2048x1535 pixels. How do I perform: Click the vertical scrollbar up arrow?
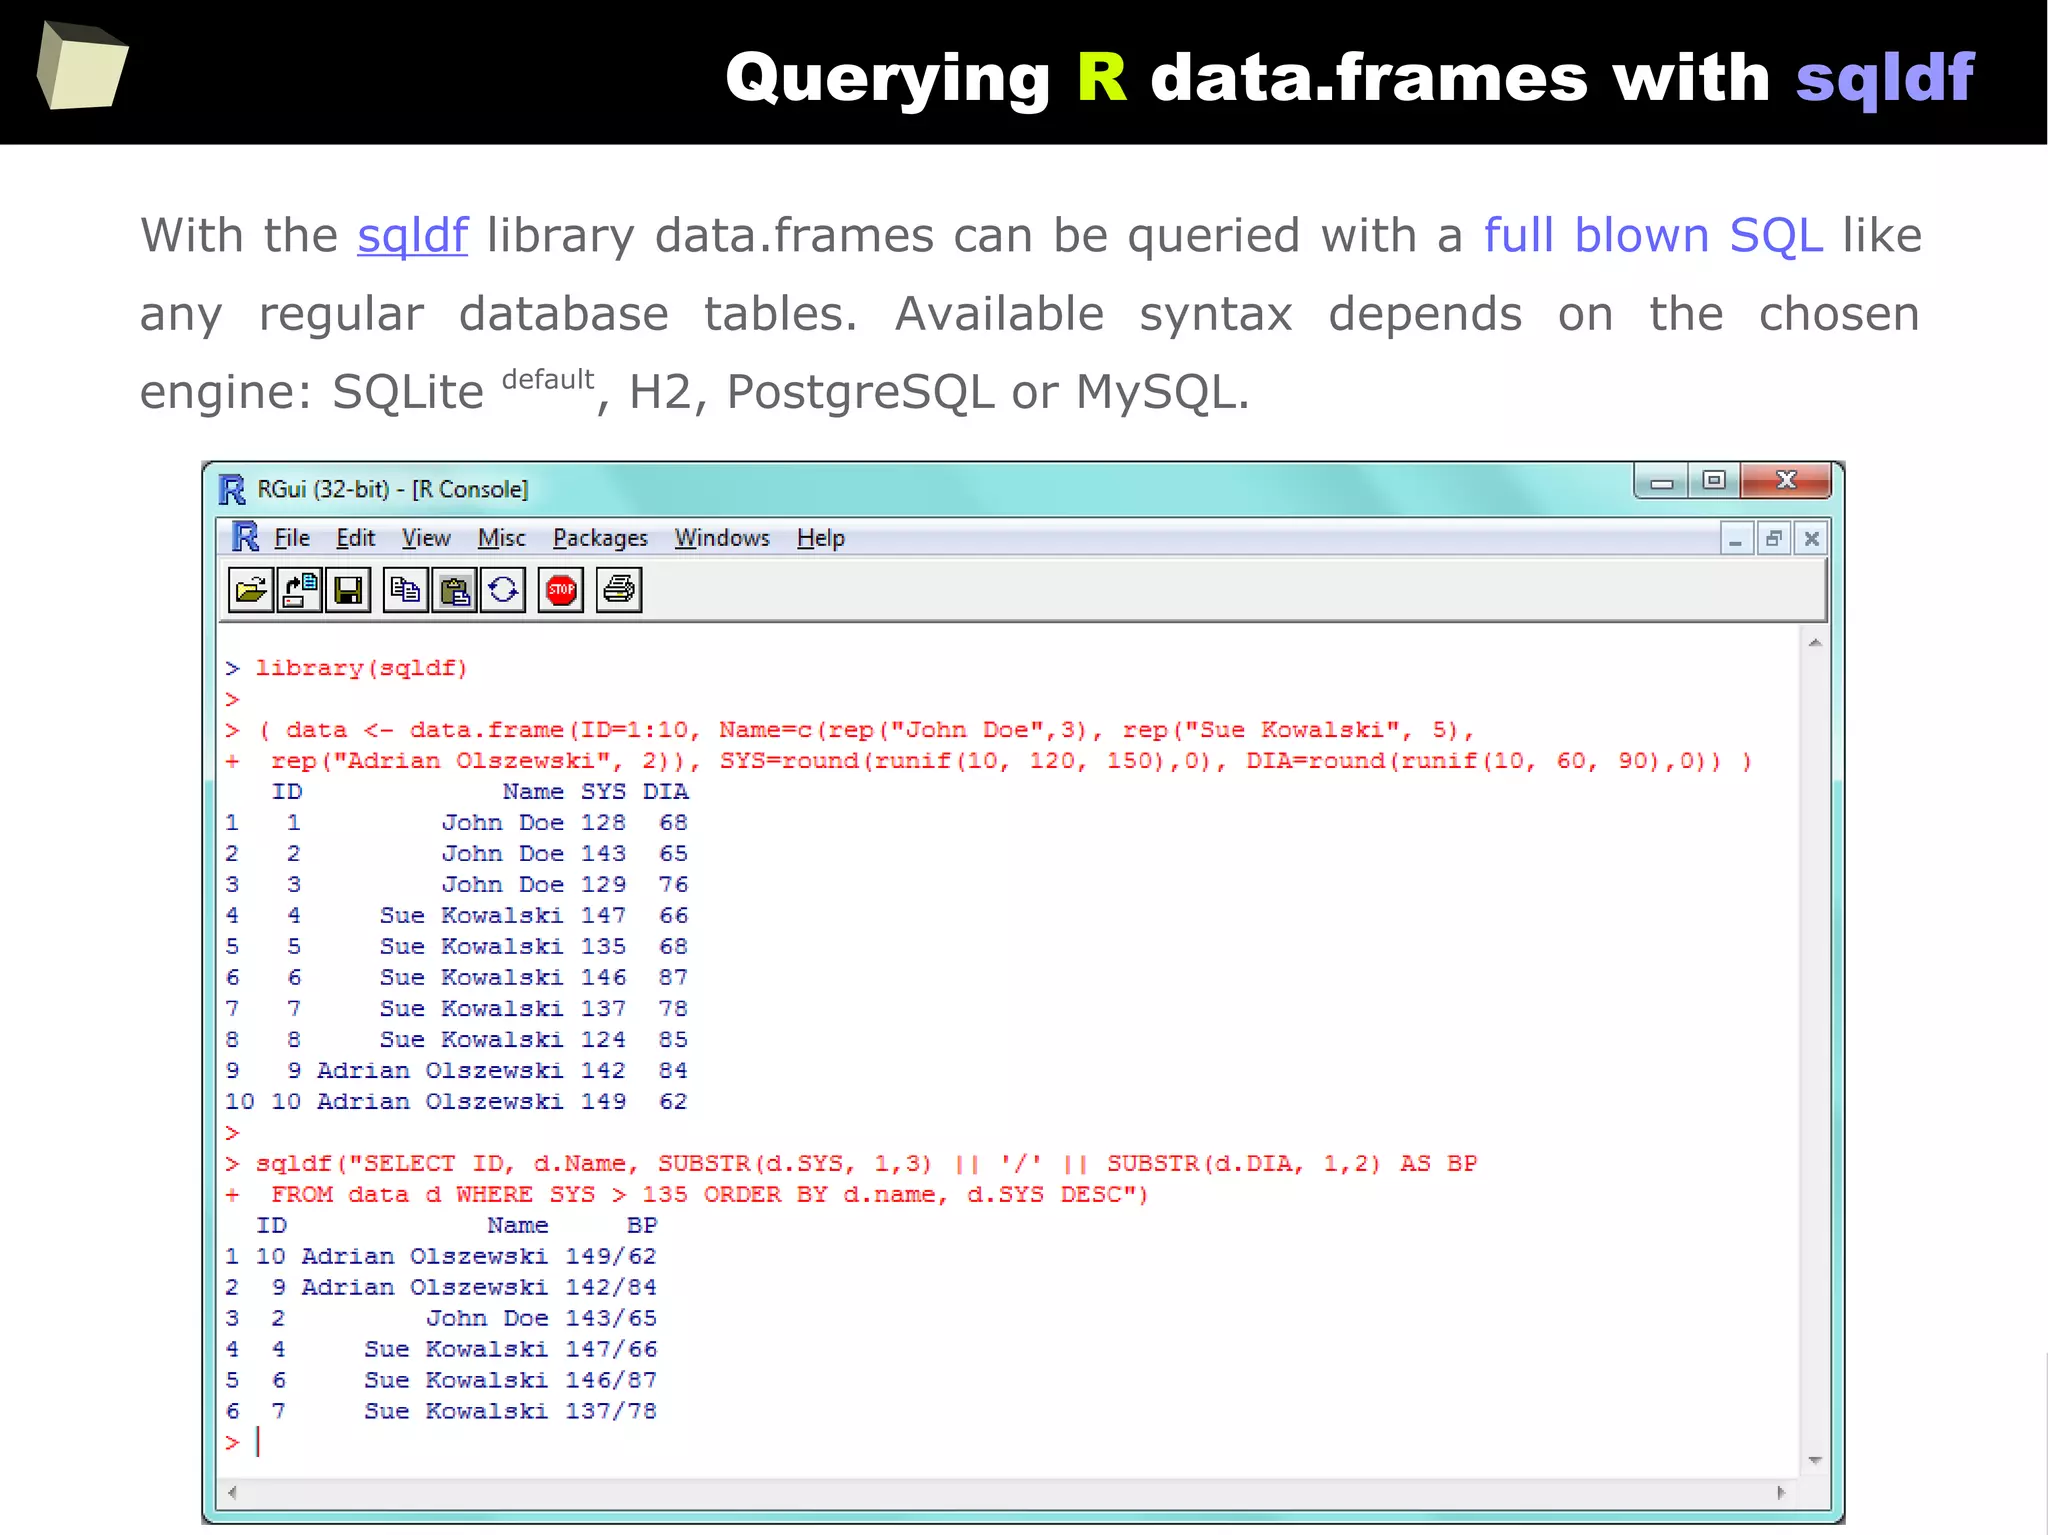pyautogui.click(x=1815, y=642)
